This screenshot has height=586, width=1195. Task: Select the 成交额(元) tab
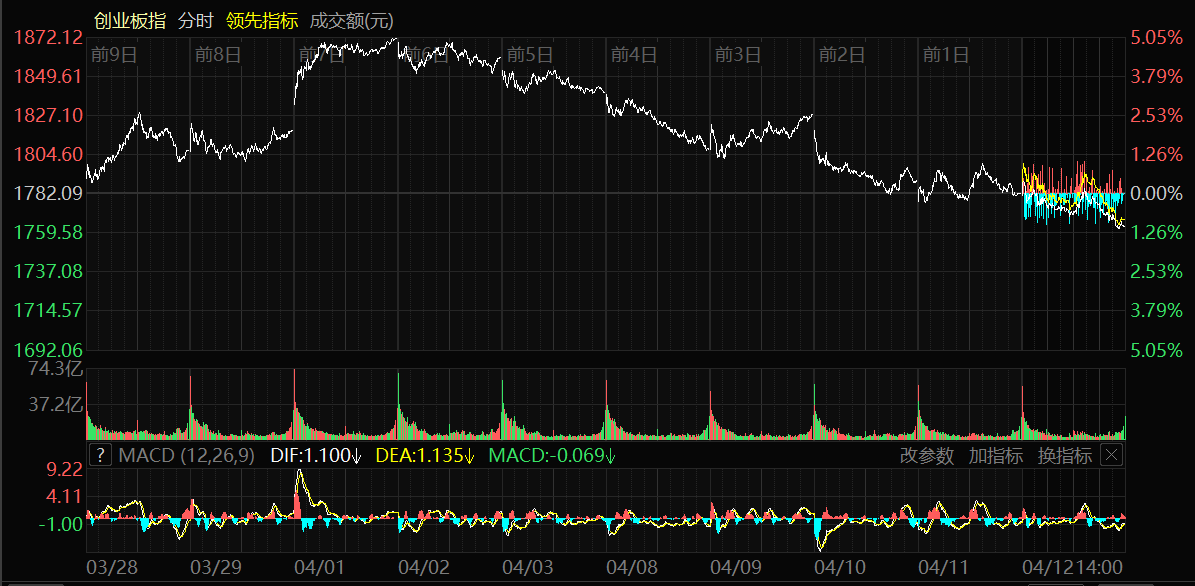tap(352, 21)
